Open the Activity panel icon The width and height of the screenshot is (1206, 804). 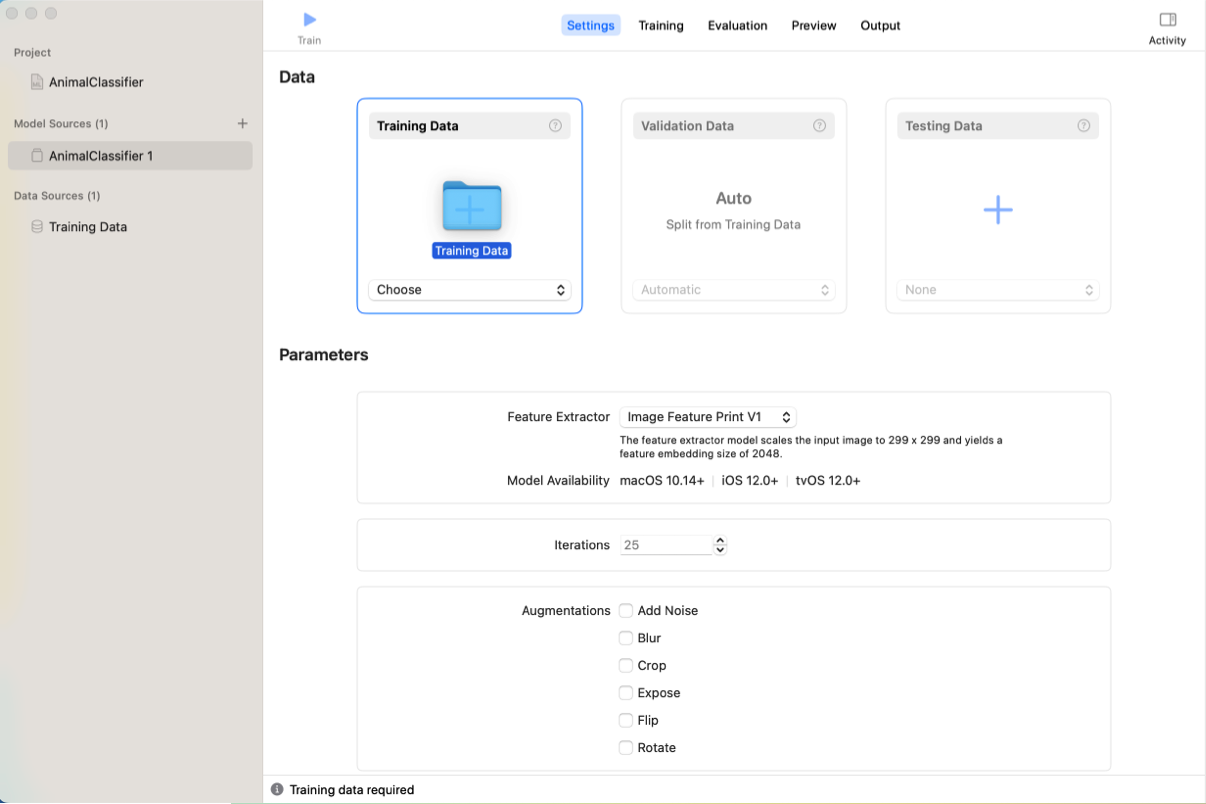(1167, 20)
